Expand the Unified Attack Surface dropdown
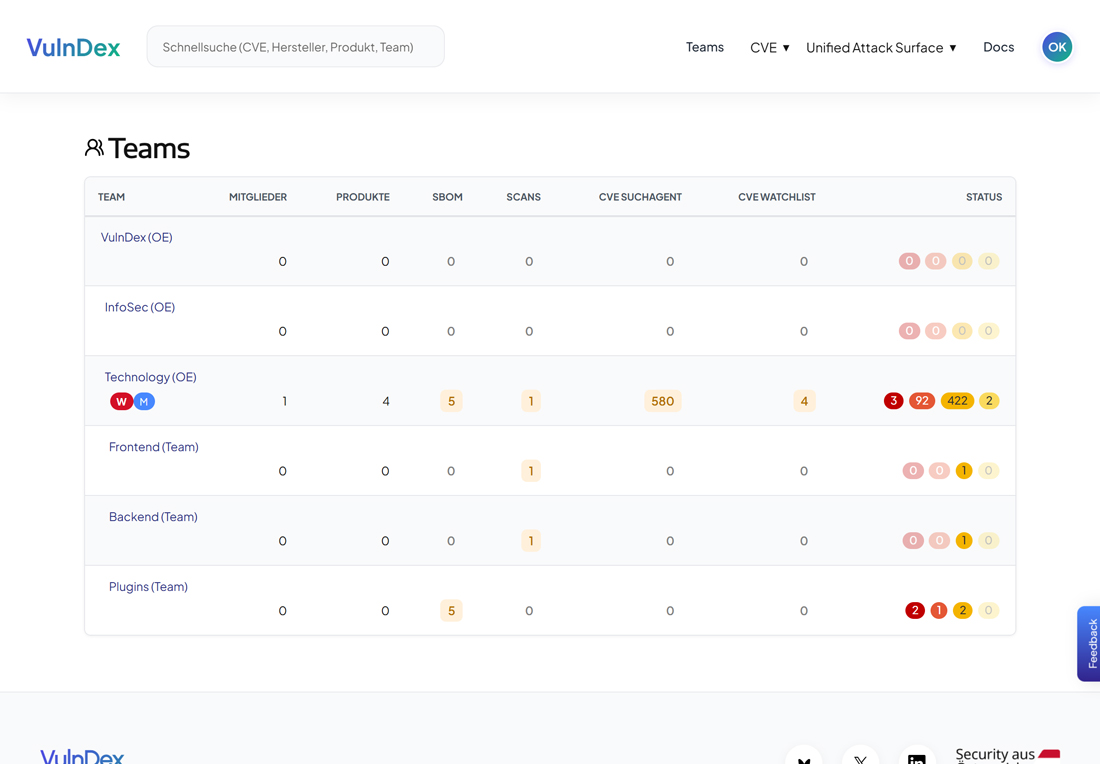Viewport: 1100px width, 764px height. pos(880,47)
